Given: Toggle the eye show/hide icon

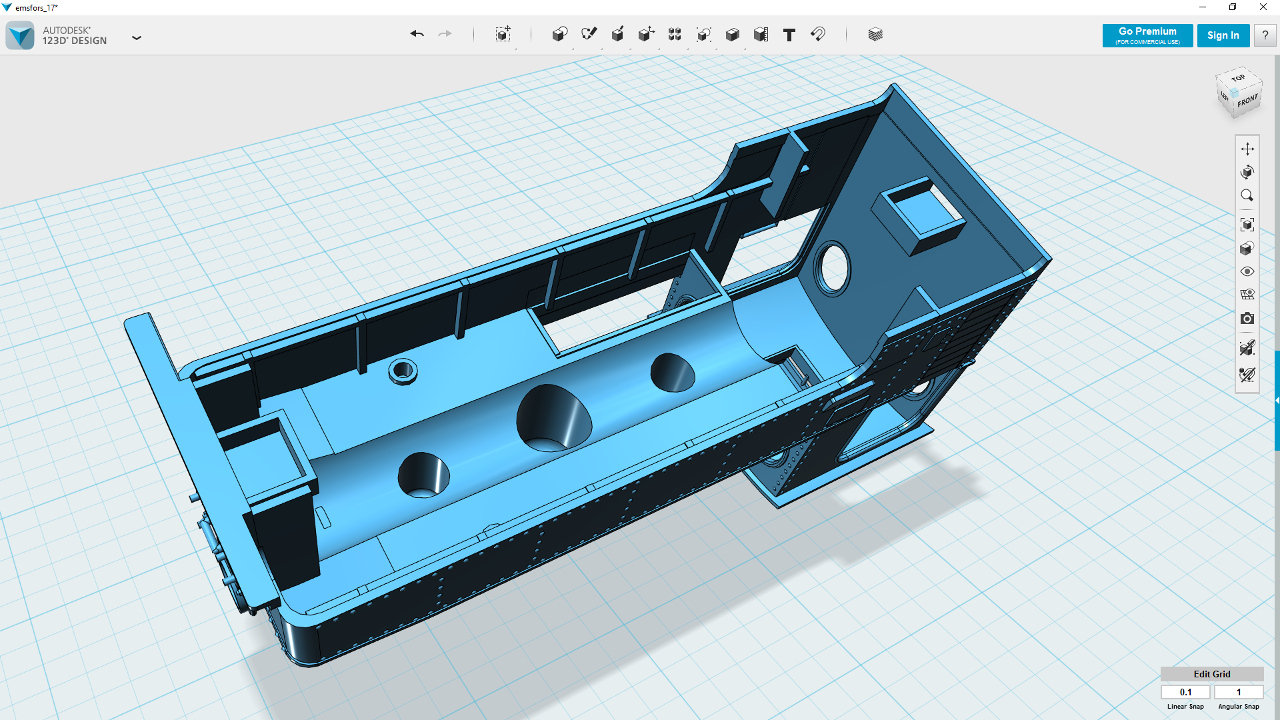Looking at the screenshot, I should (1247, 272).
